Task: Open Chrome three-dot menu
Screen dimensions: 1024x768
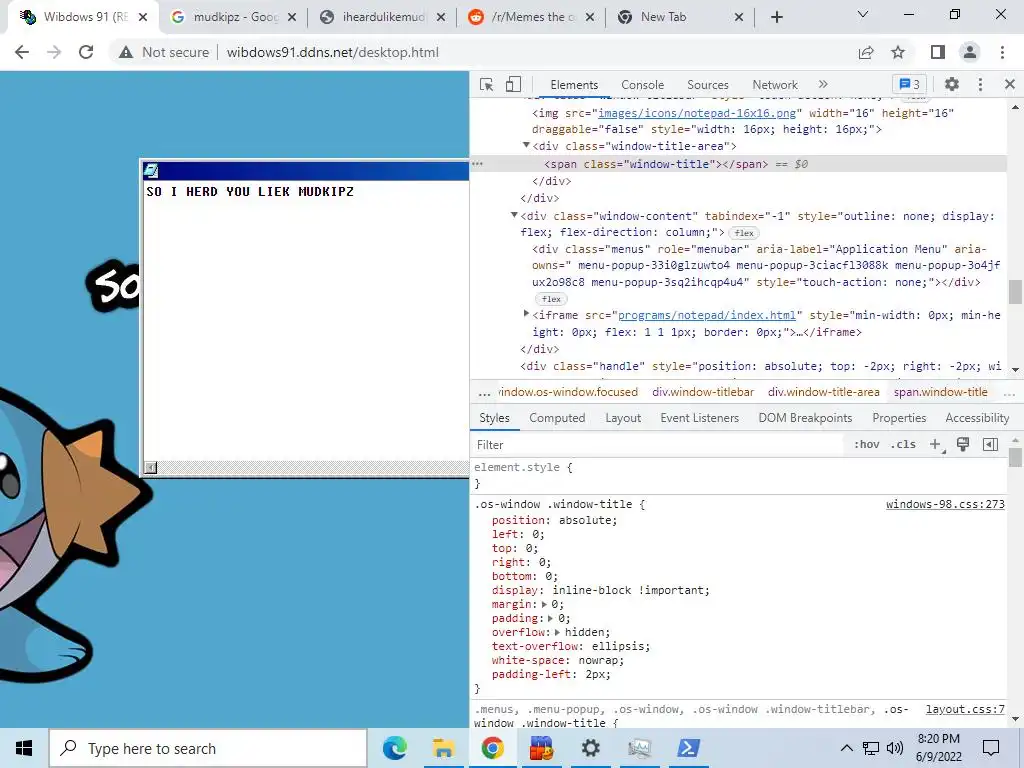Action: tap(1002, 52)
